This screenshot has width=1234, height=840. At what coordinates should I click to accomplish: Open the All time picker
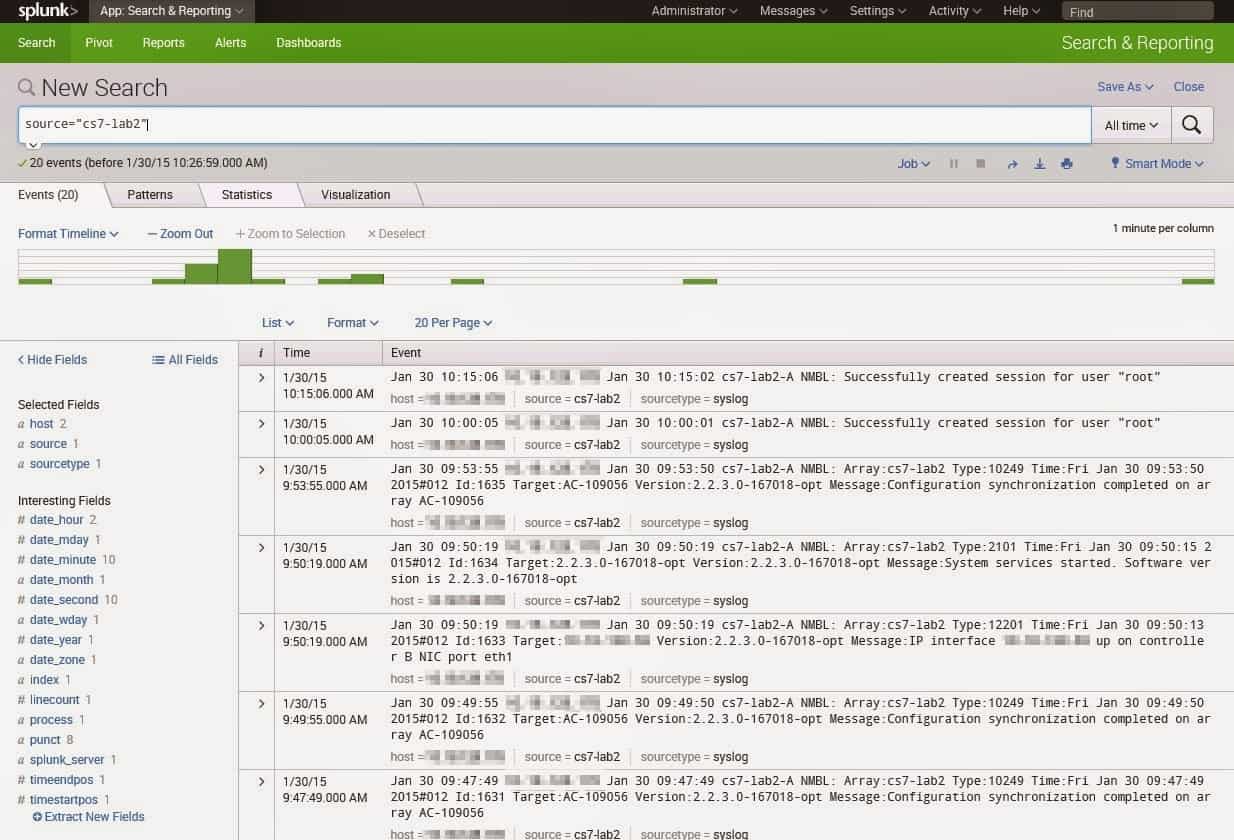pos(1131,124)
